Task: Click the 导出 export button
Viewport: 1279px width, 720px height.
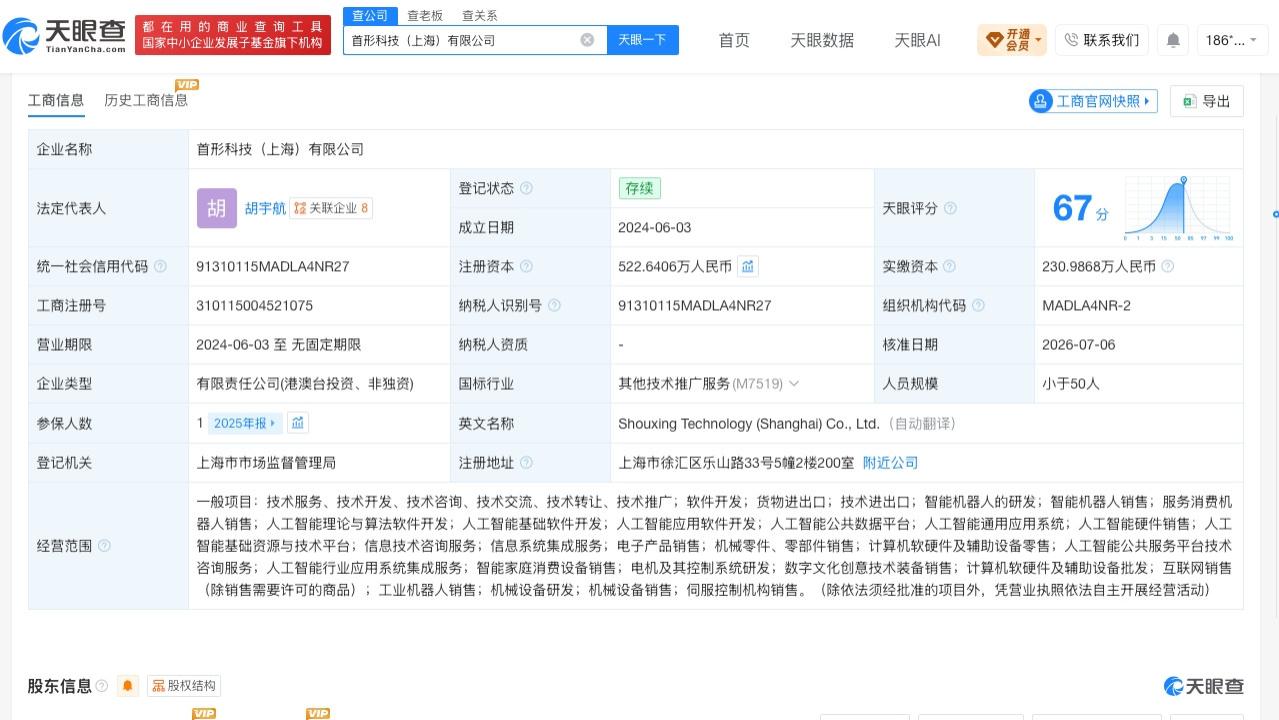Action: point(1206,101)
